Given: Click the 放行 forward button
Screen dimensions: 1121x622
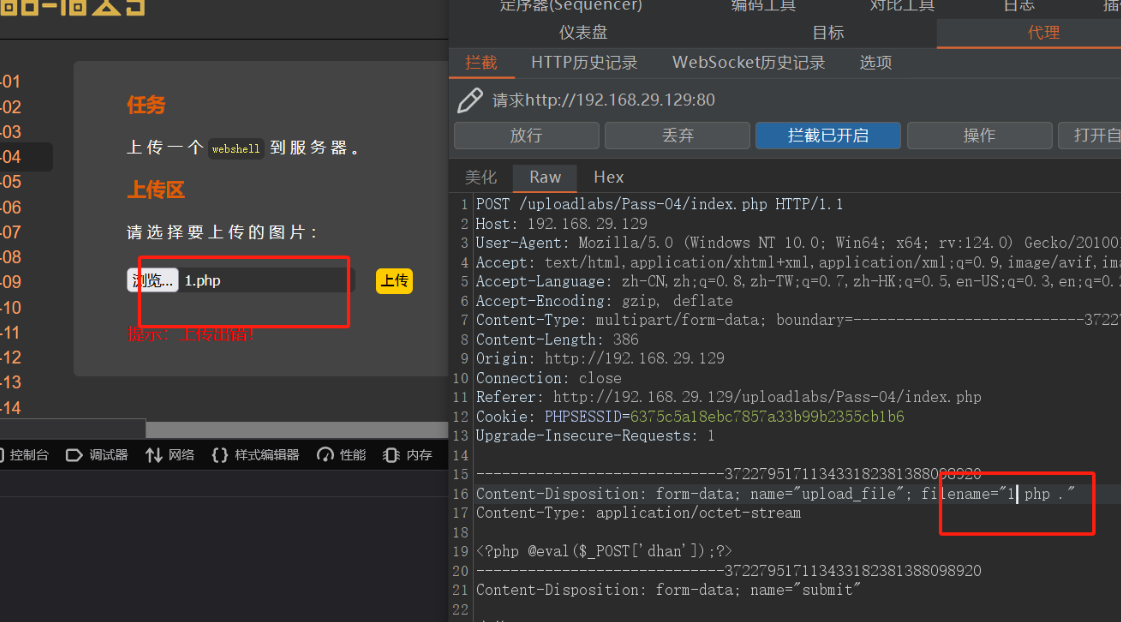Looking at the screenshot, I should coord(526,135).
